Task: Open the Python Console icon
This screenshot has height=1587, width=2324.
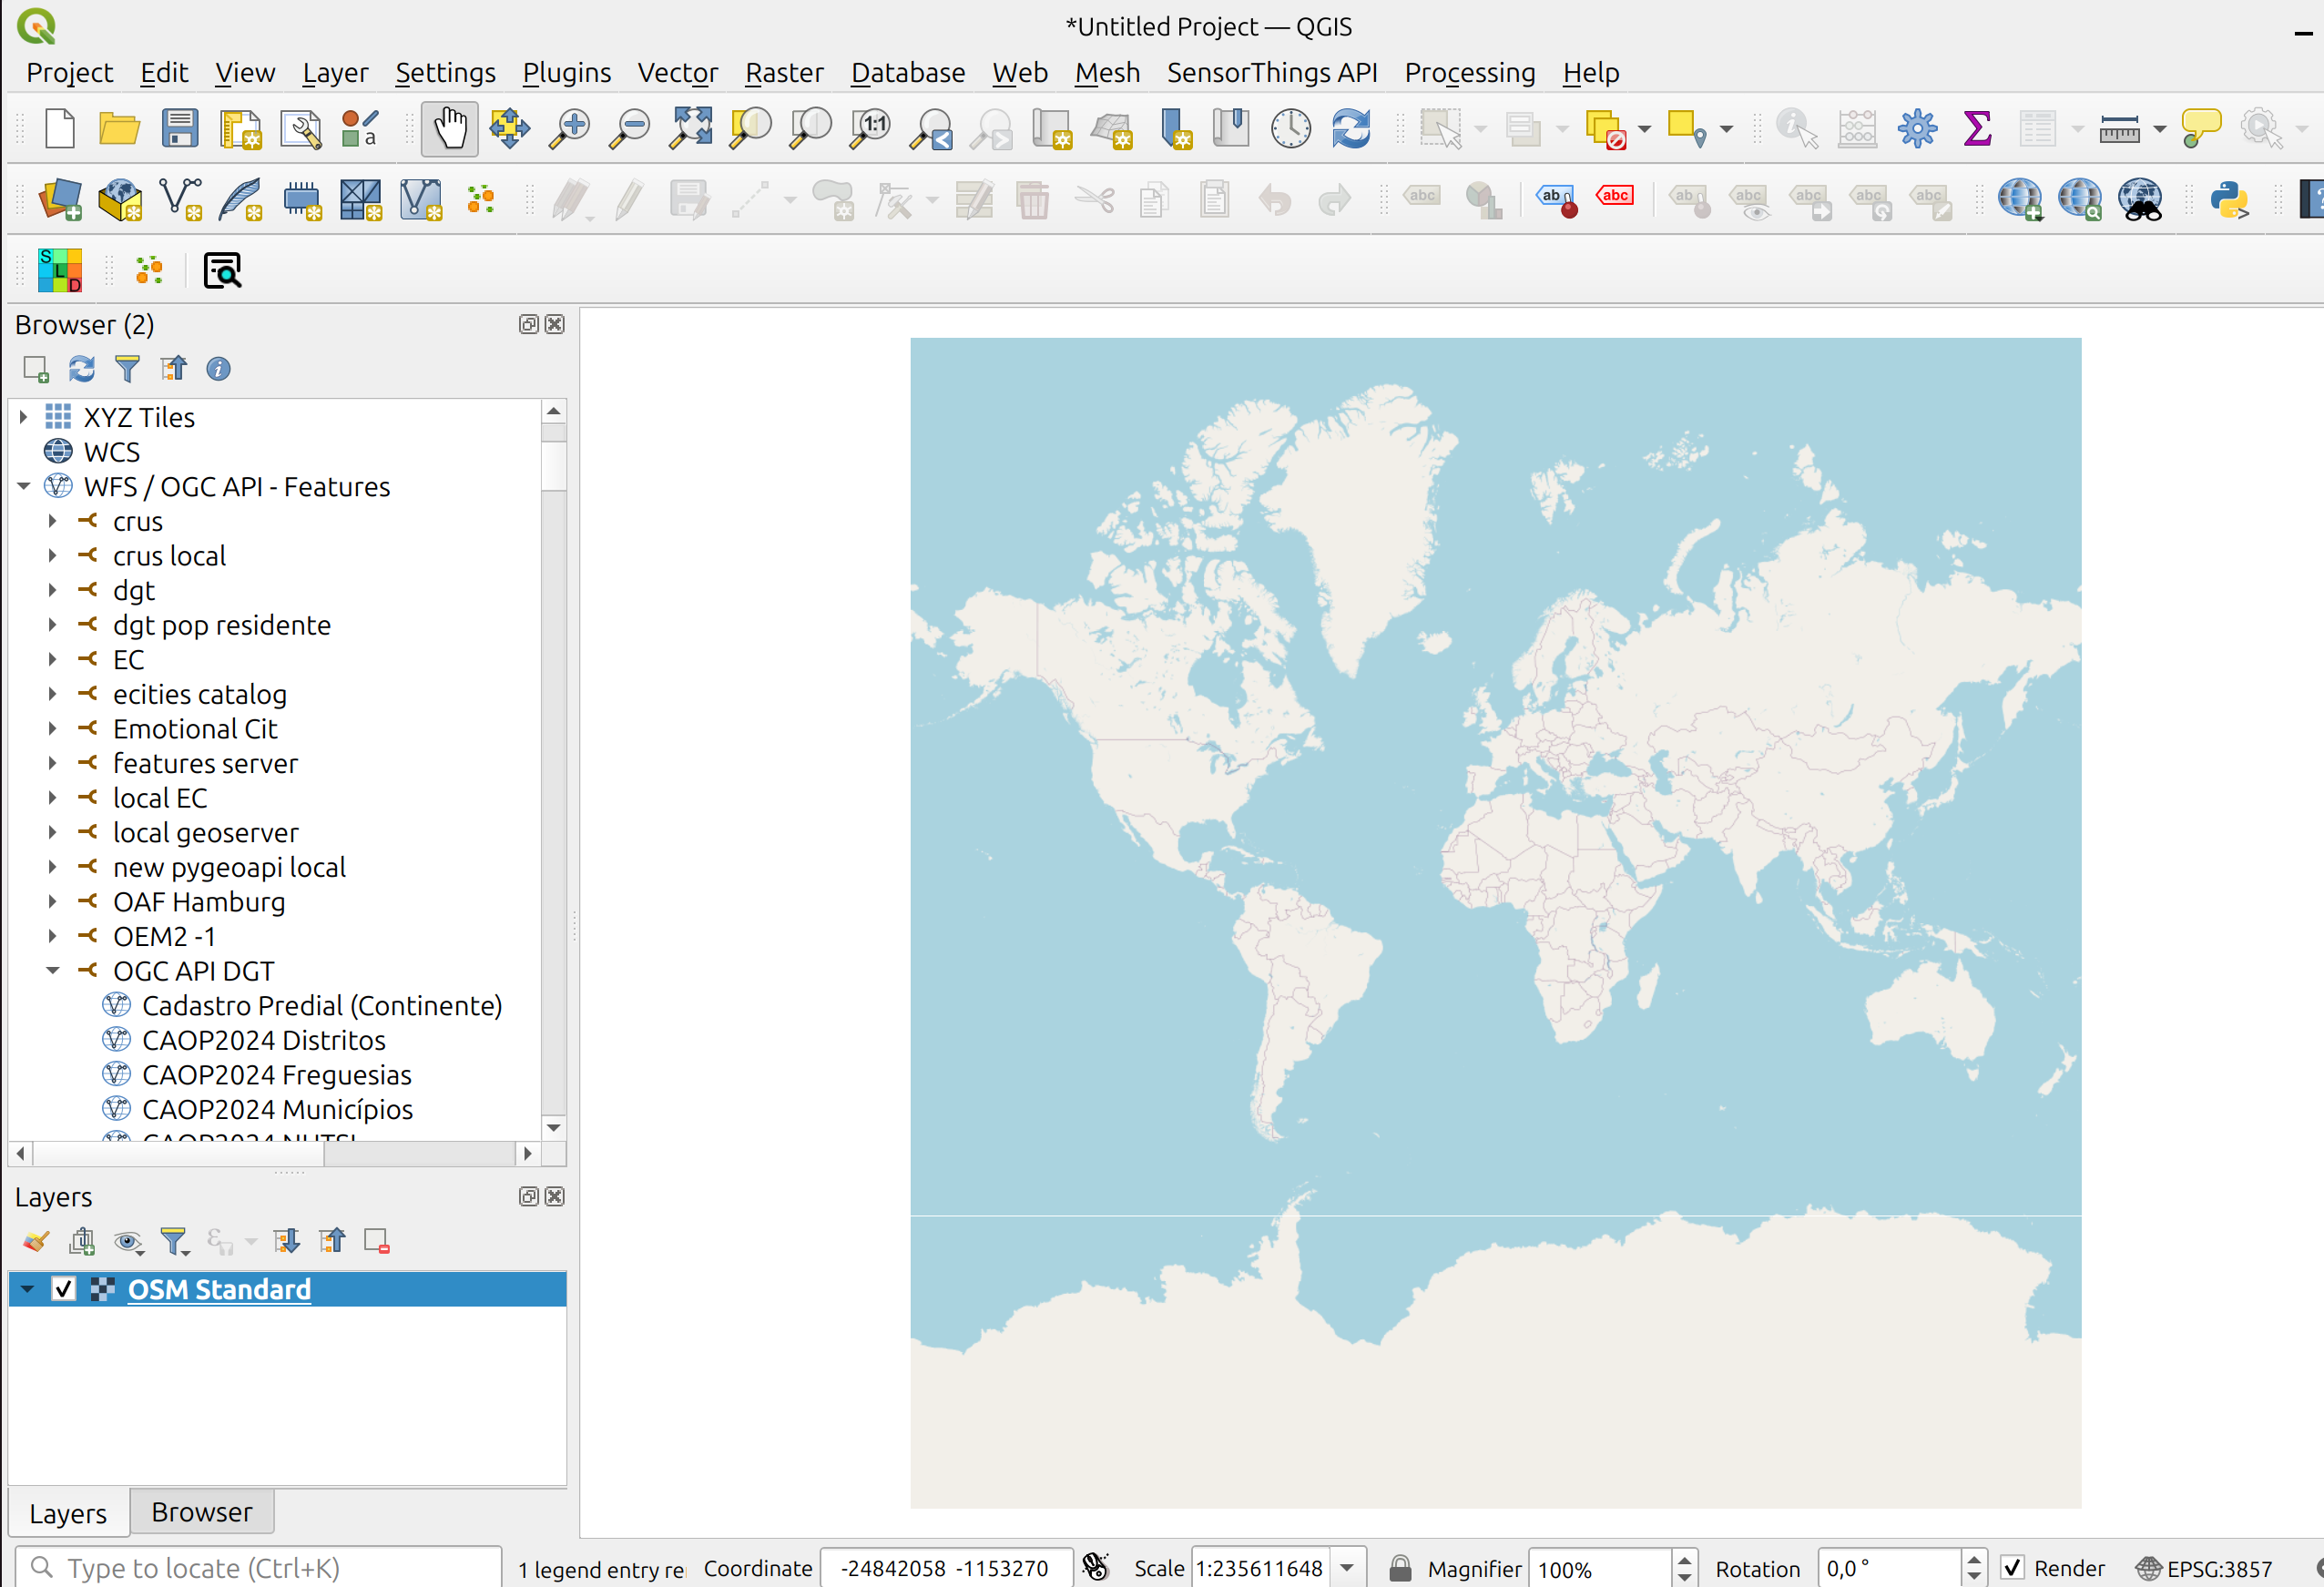Action: tap(2229, 199)
